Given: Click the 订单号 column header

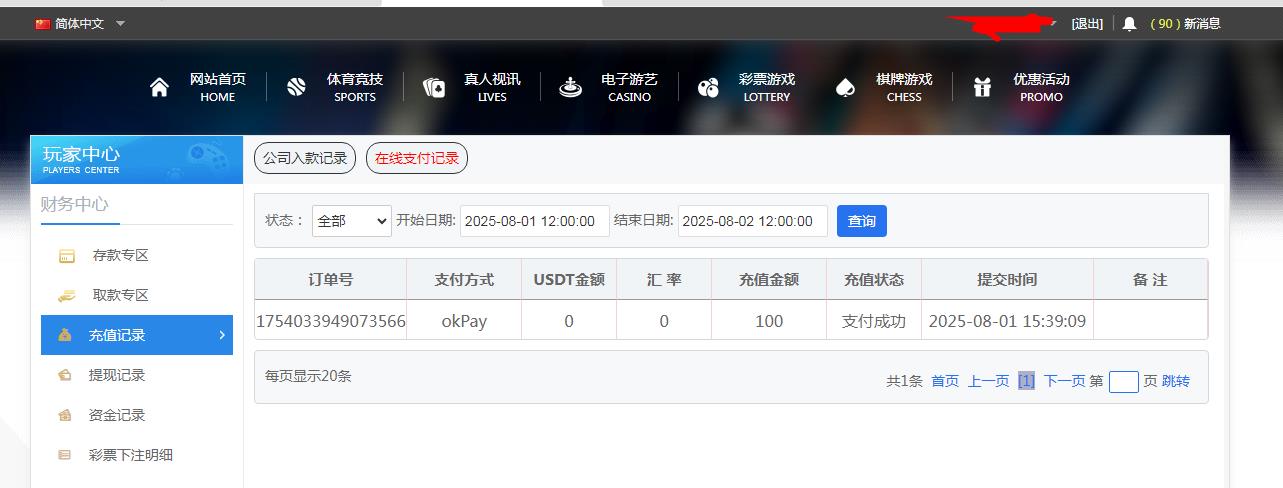Looking at the screenshot, I should pos(331,279).
